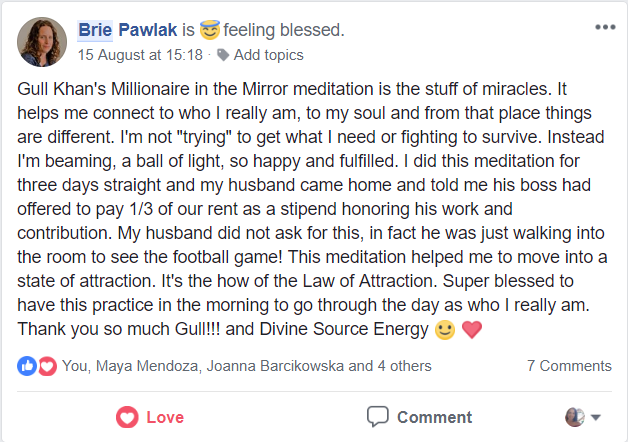Open the post options three-dots menu
The height and width of the screenshot is (442, 628).
coord(604,27)
